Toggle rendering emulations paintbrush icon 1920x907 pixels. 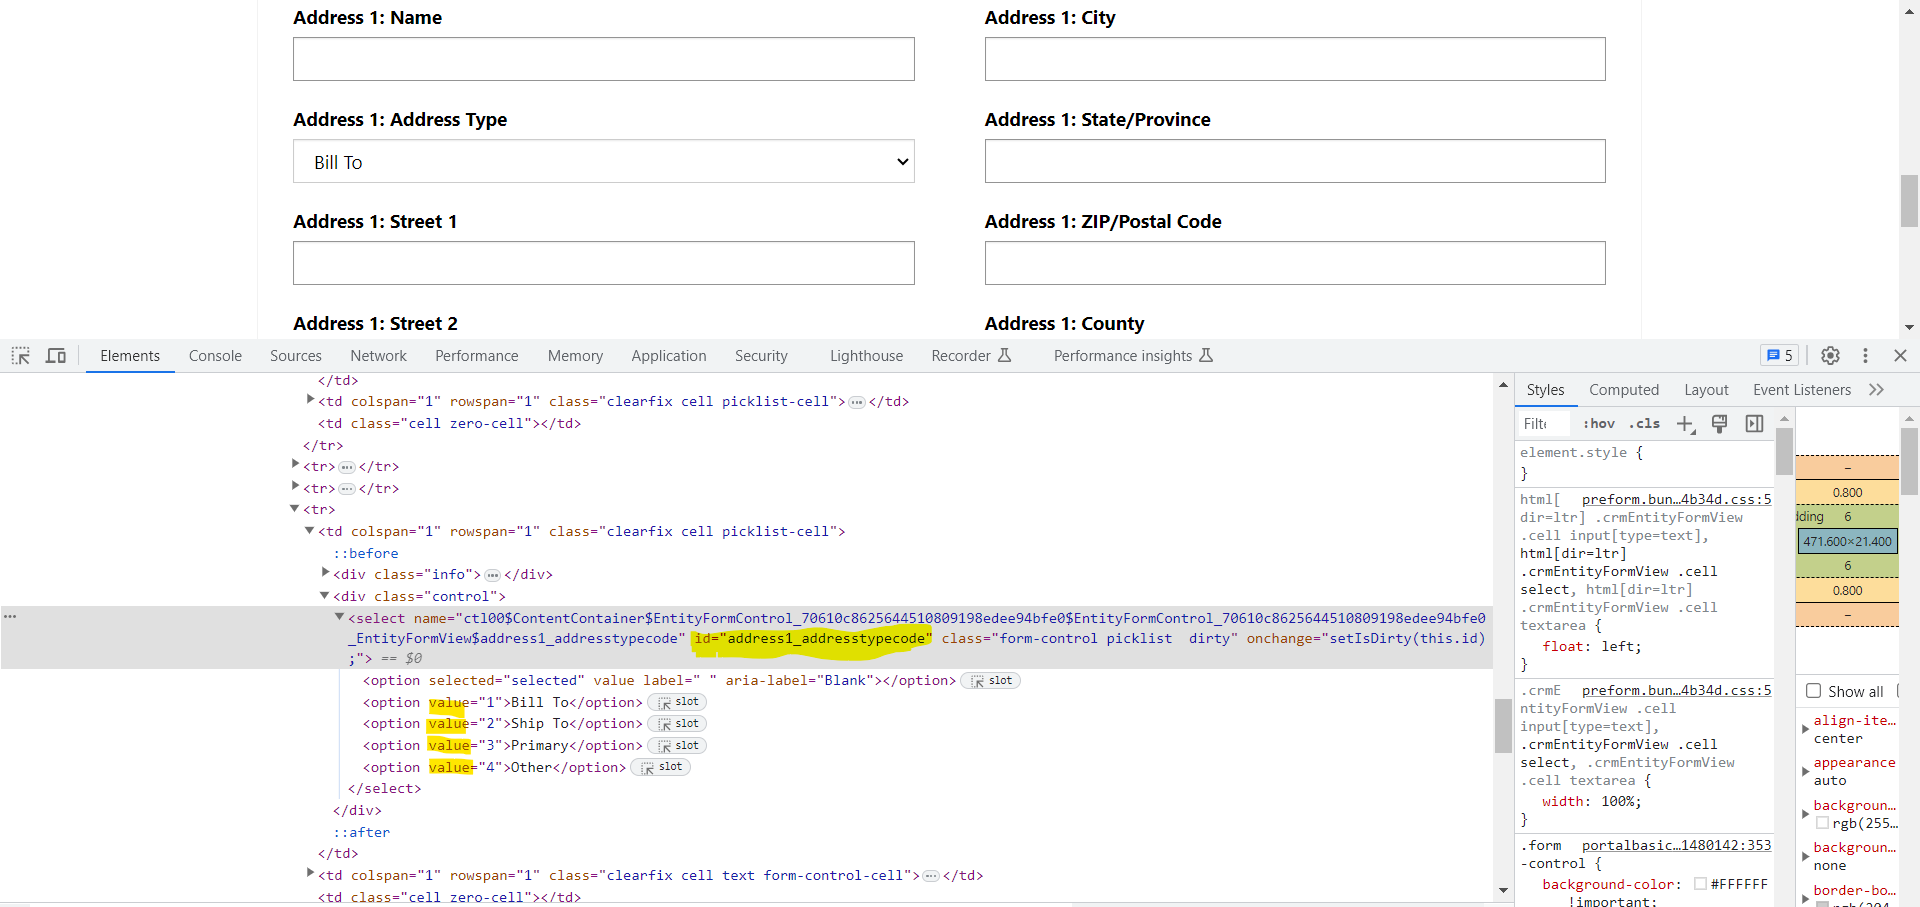[x=1720, y=424]
